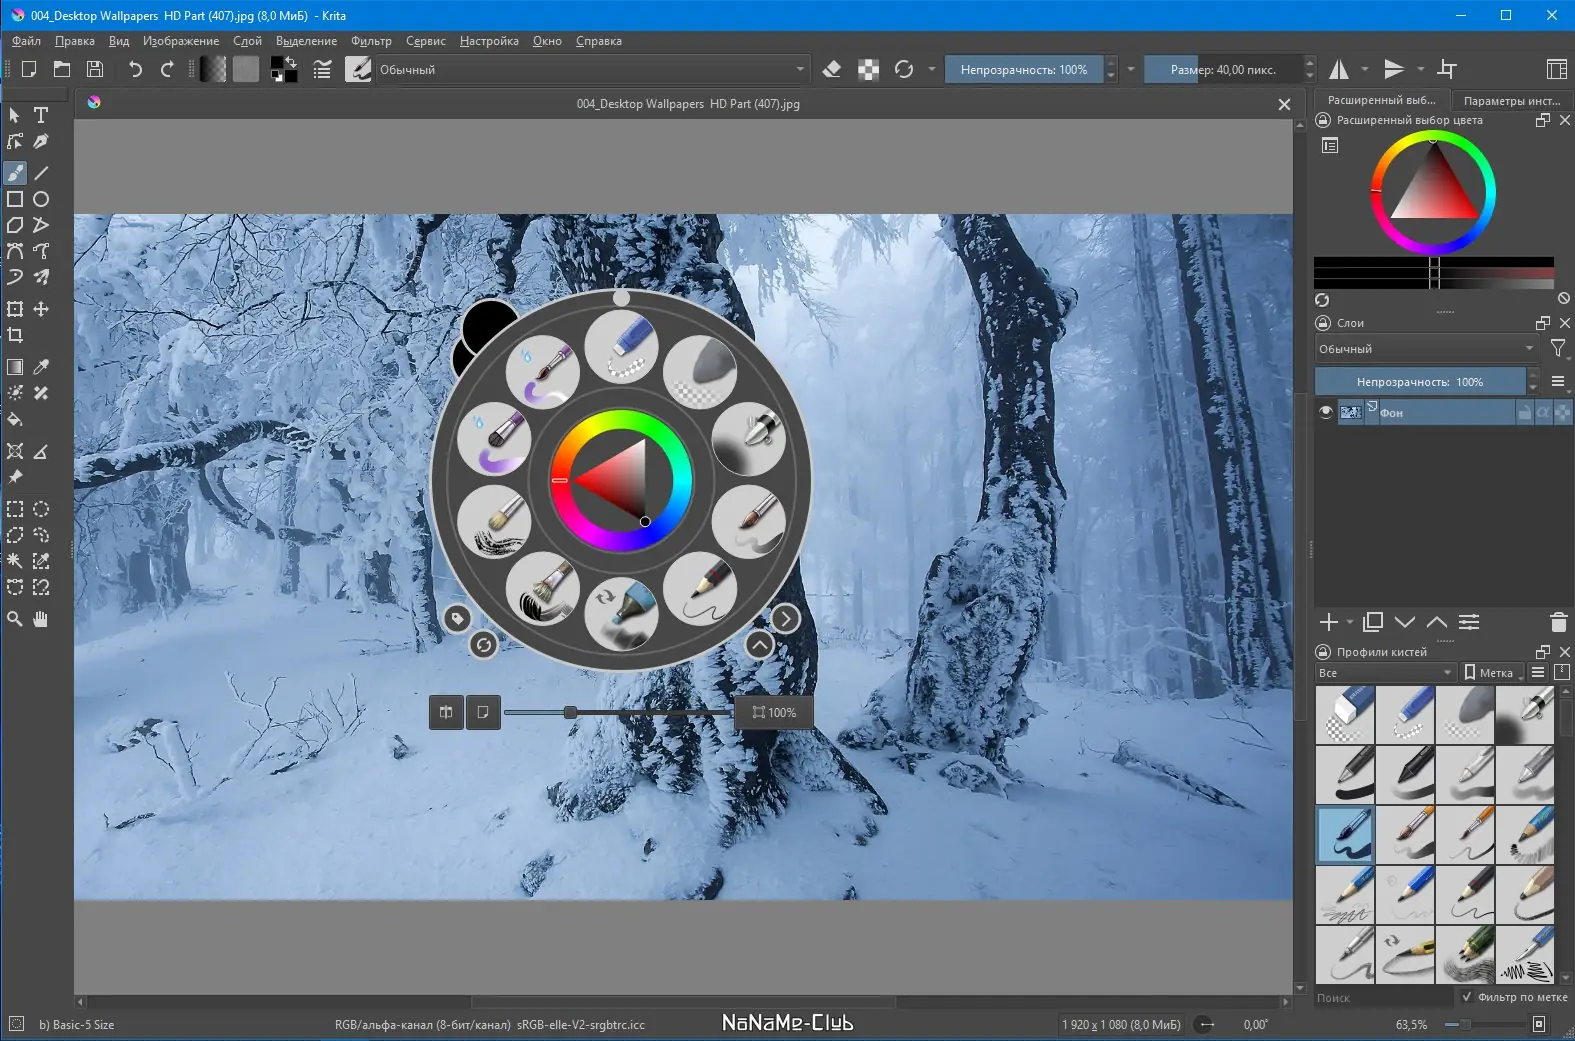Select the Move tool
Image resolution: width=1575 pixels, height=1041 pixels.
(41, 309)
